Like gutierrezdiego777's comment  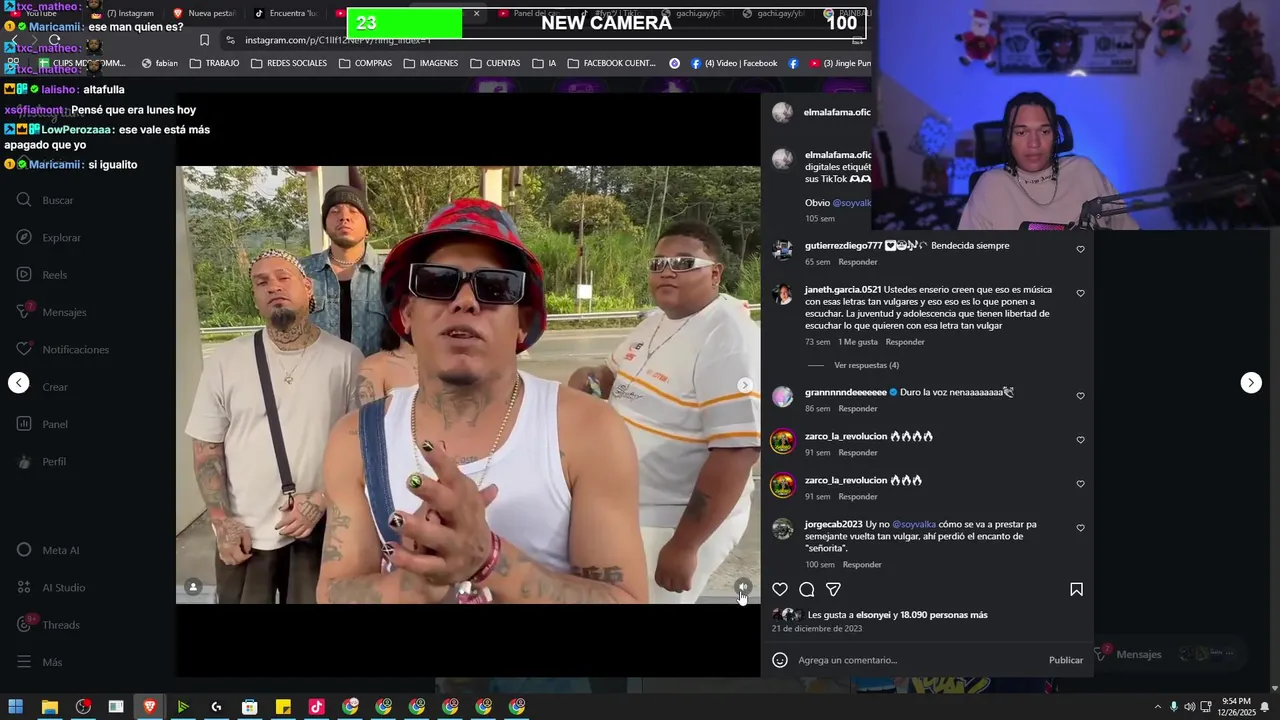coord(1080,249)
